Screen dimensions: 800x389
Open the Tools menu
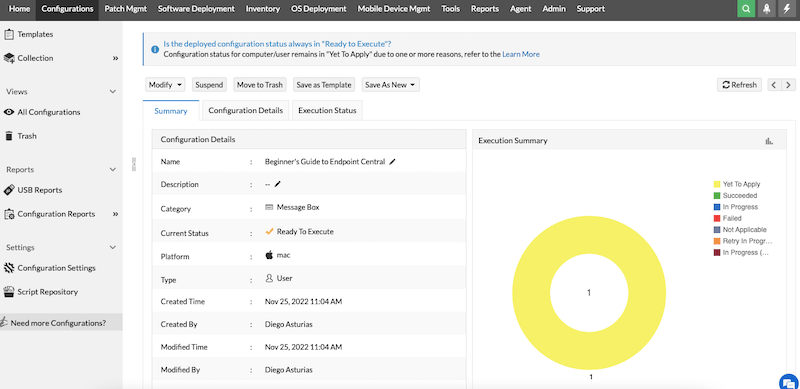[x=451, y=9]
